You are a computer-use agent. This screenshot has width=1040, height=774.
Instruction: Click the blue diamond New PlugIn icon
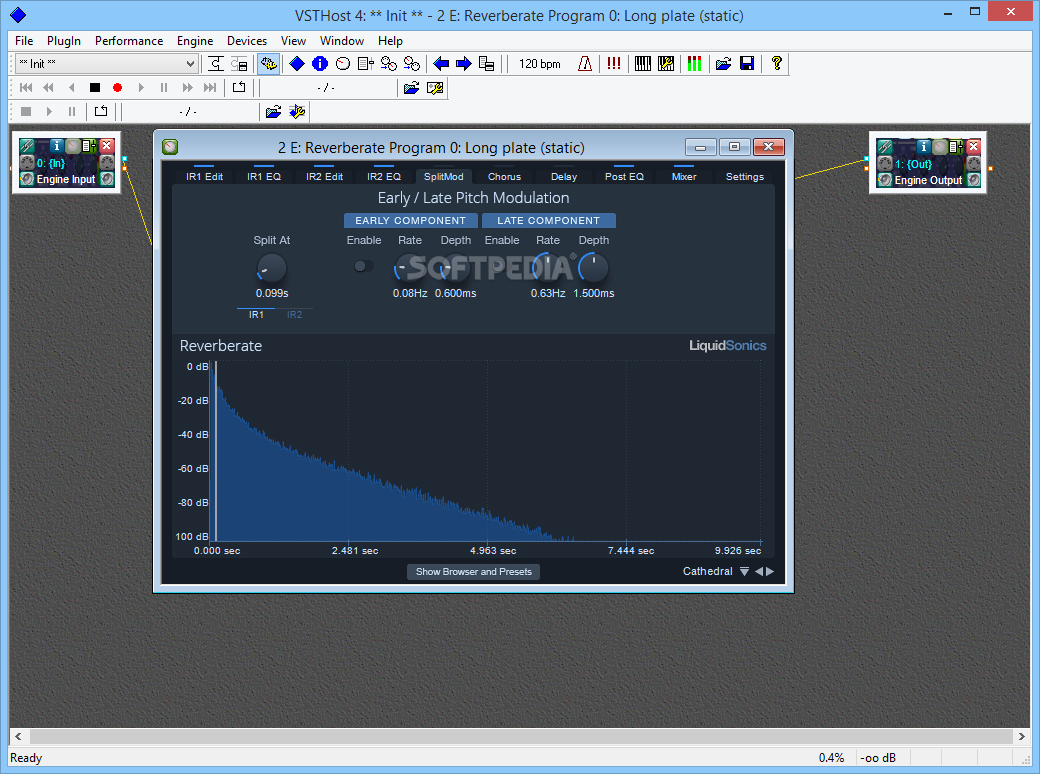(297, 64)
